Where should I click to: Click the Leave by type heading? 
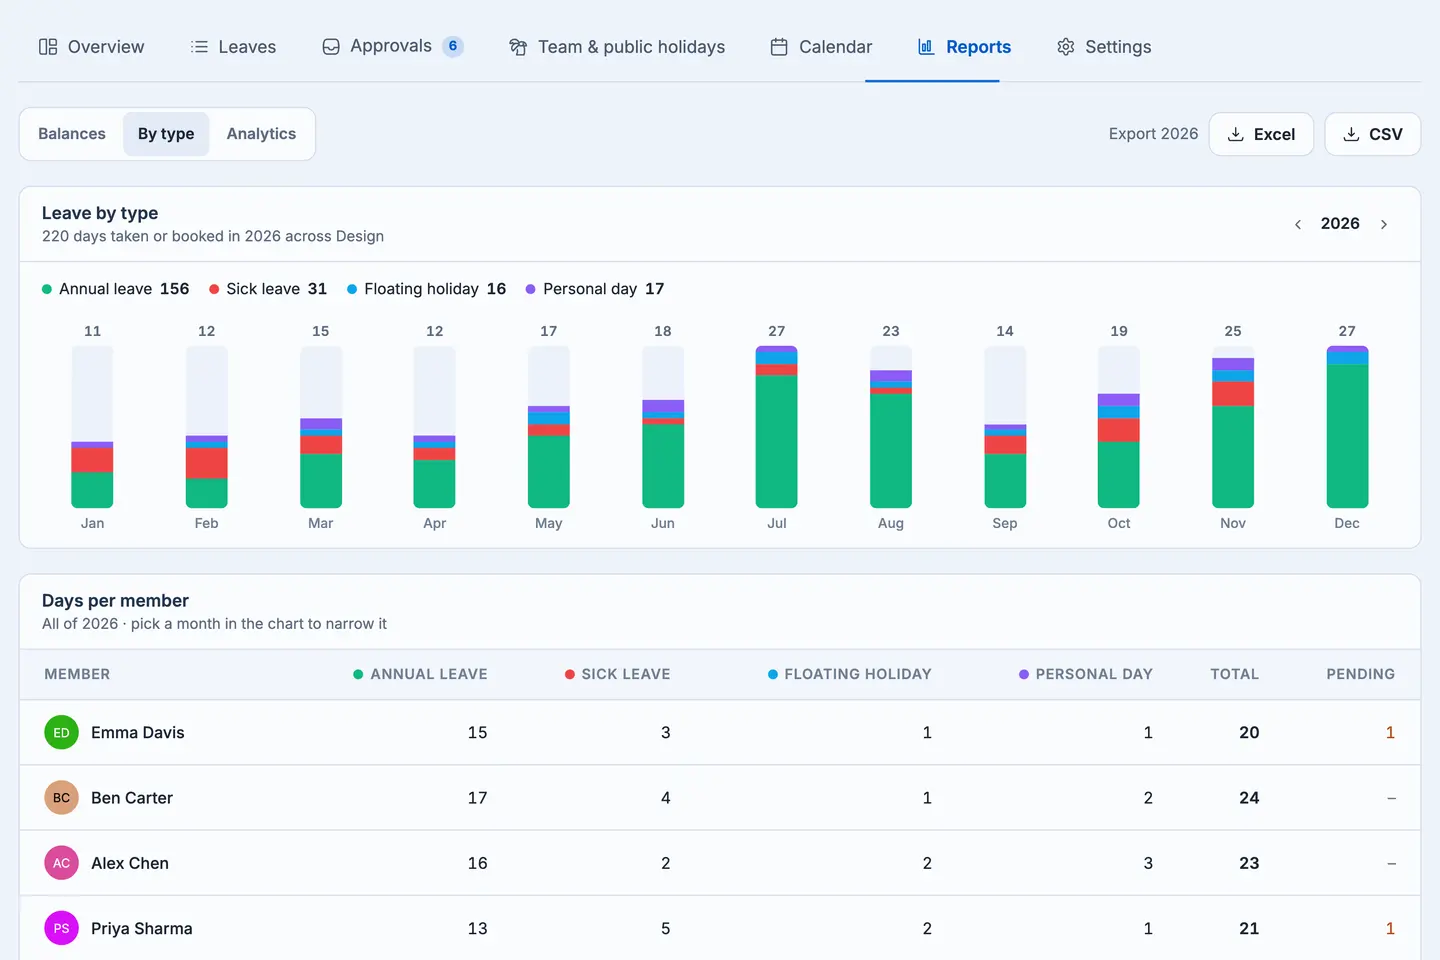coord(100,213)
